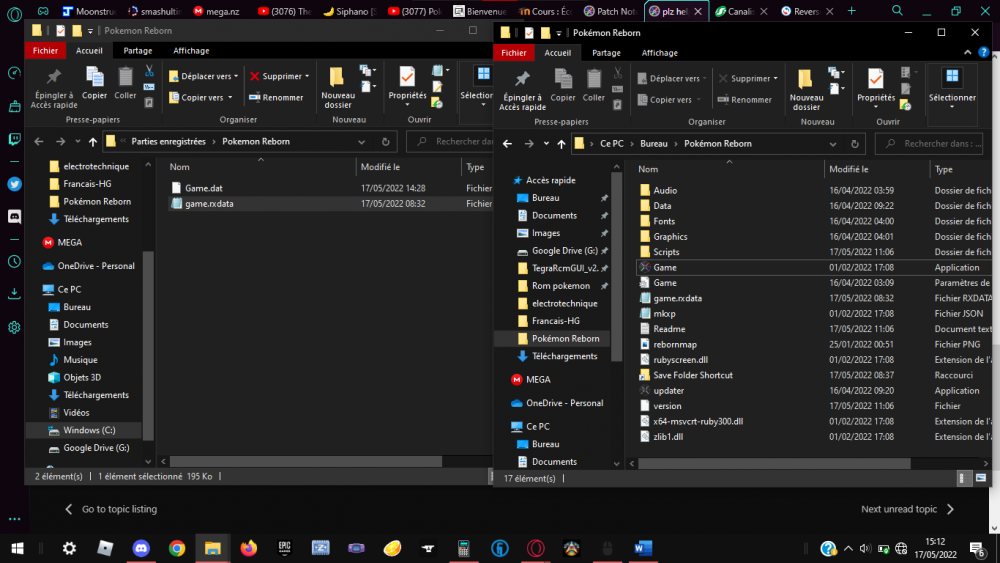1000x563 pixels.
Task: Click Renommer in left window ribbon
Action: click(276, 98)
